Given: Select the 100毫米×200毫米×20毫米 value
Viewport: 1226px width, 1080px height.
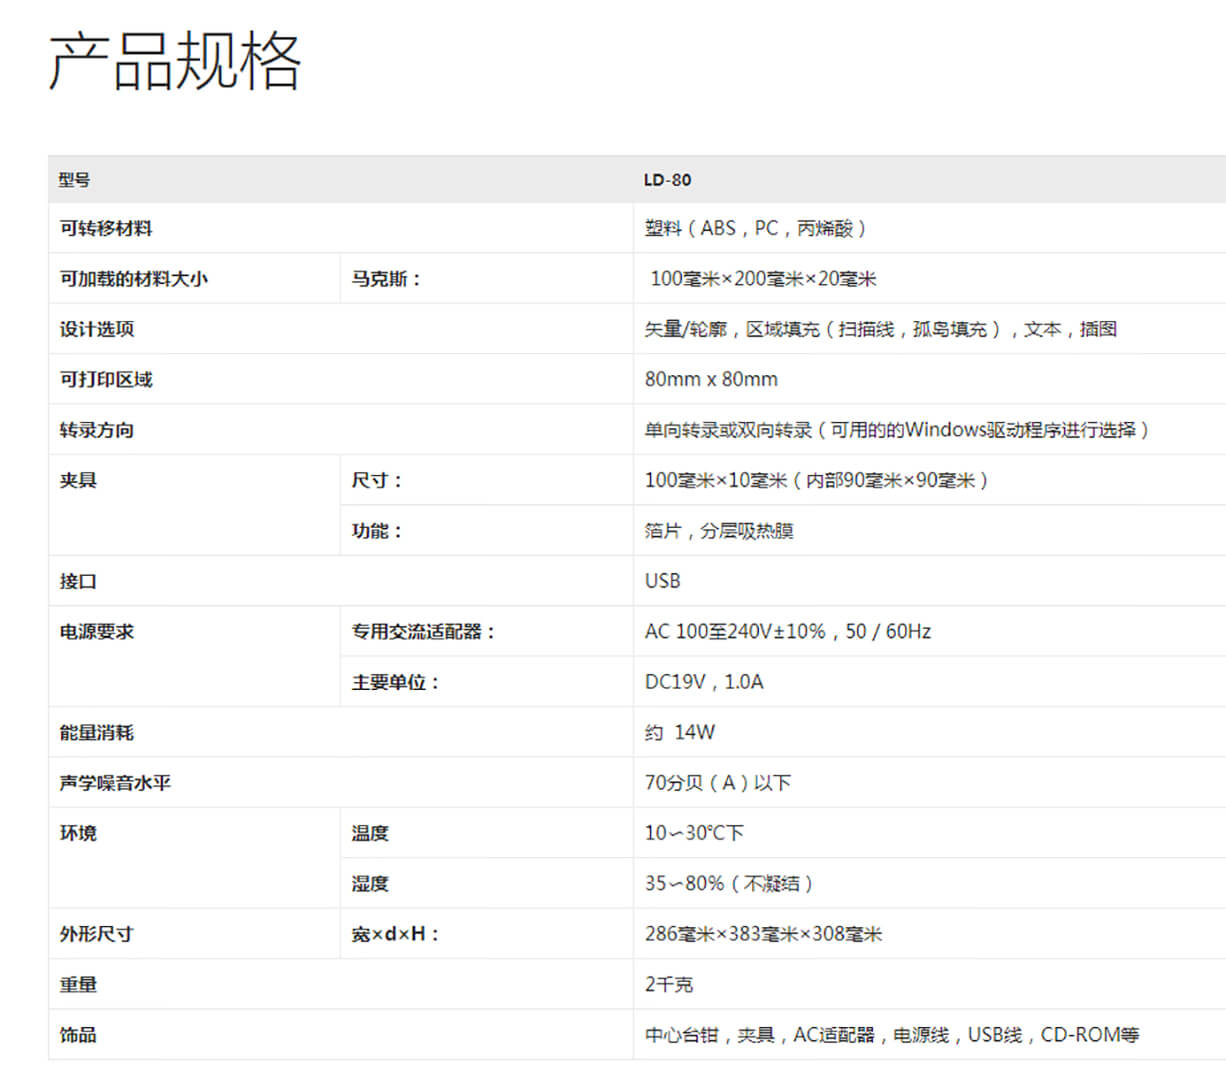Looking at the screenshot, I should pyautogui.click(x=763, y=279).
